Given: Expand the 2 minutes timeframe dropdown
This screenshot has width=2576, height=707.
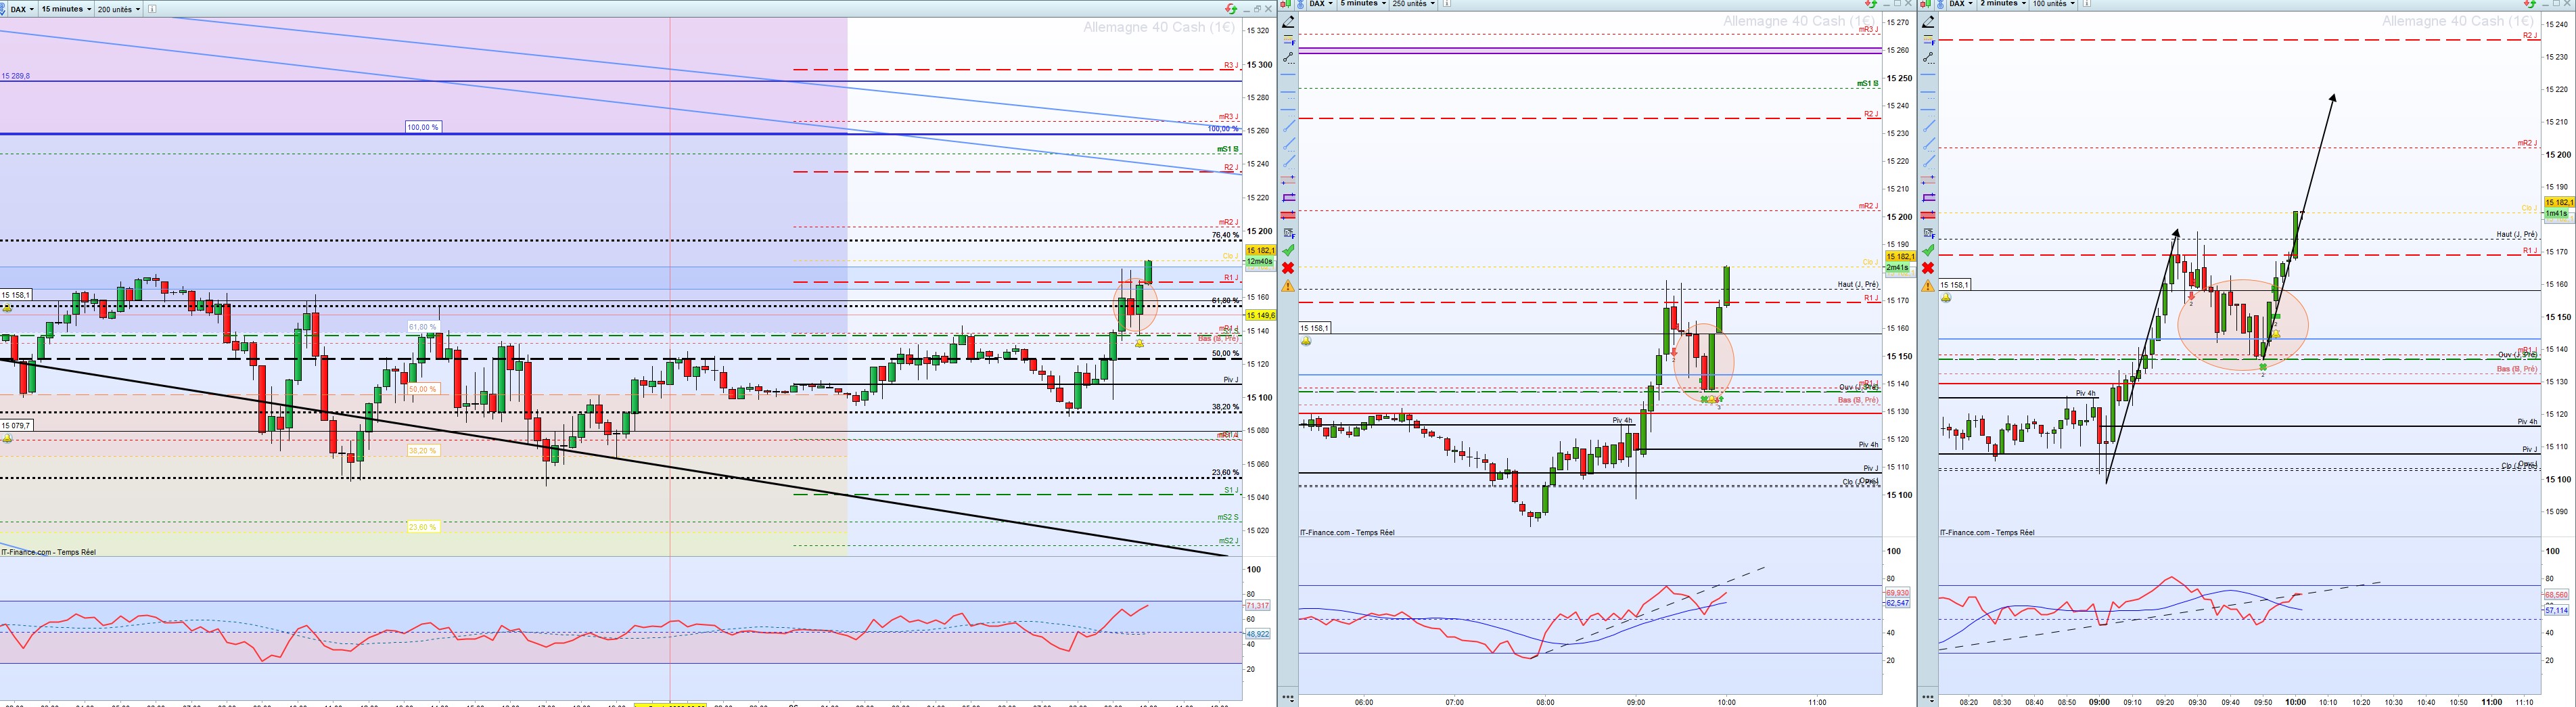Looking at the screenshot, I should tap(2003, 3).
